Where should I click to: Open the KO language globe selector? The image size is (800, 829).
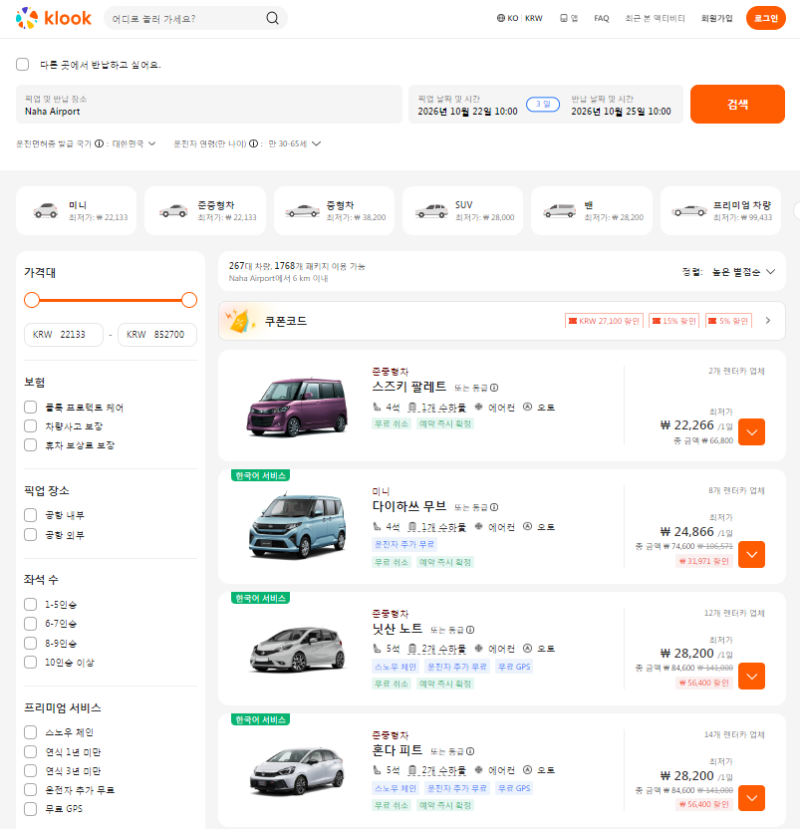[x=507, y=19]
